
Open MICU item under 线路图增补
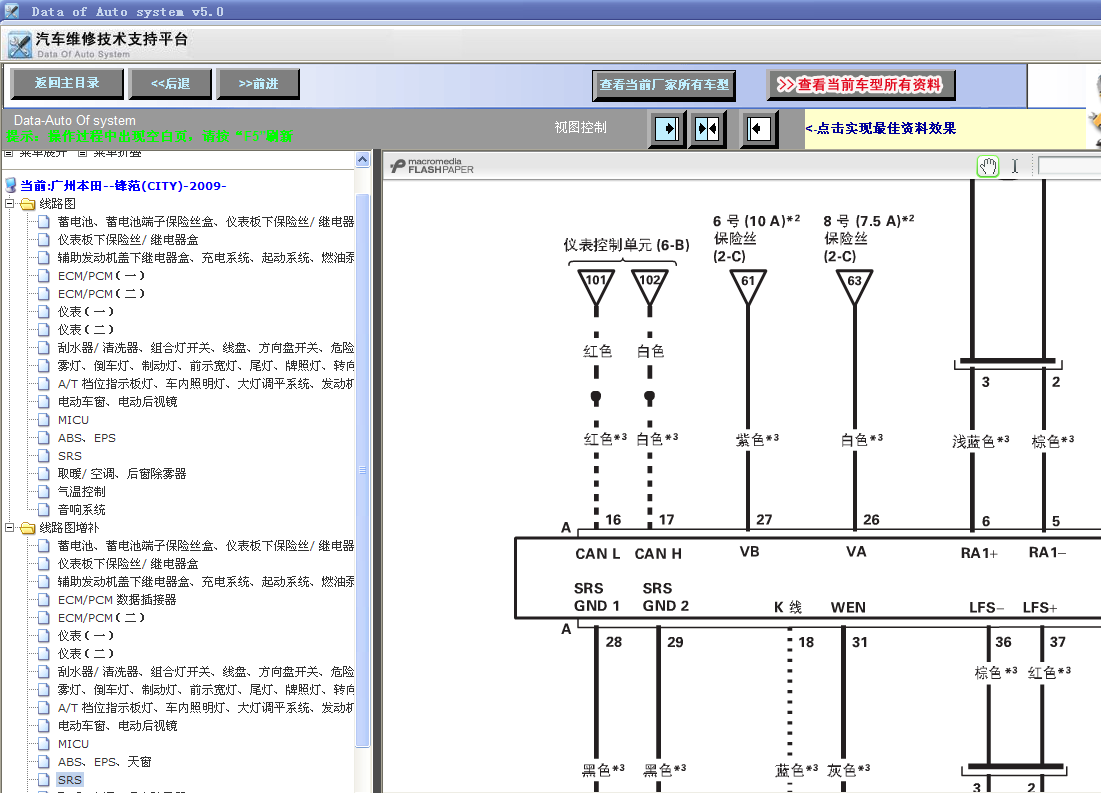(73, 745)
